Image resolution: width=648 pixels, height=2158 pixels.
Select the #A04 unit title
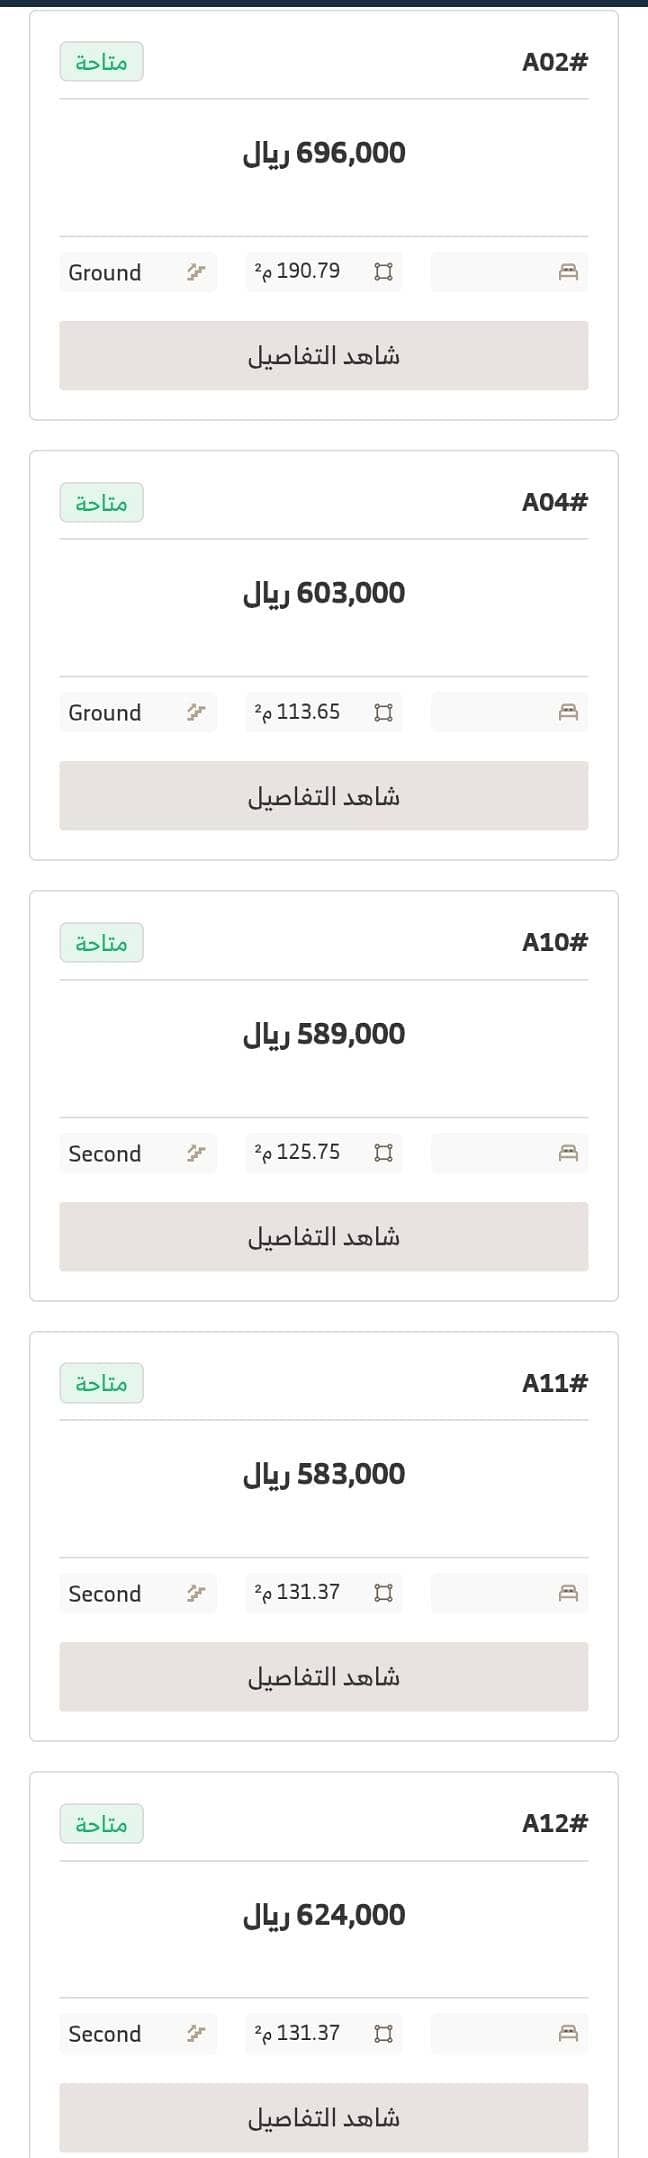(555, 502)
